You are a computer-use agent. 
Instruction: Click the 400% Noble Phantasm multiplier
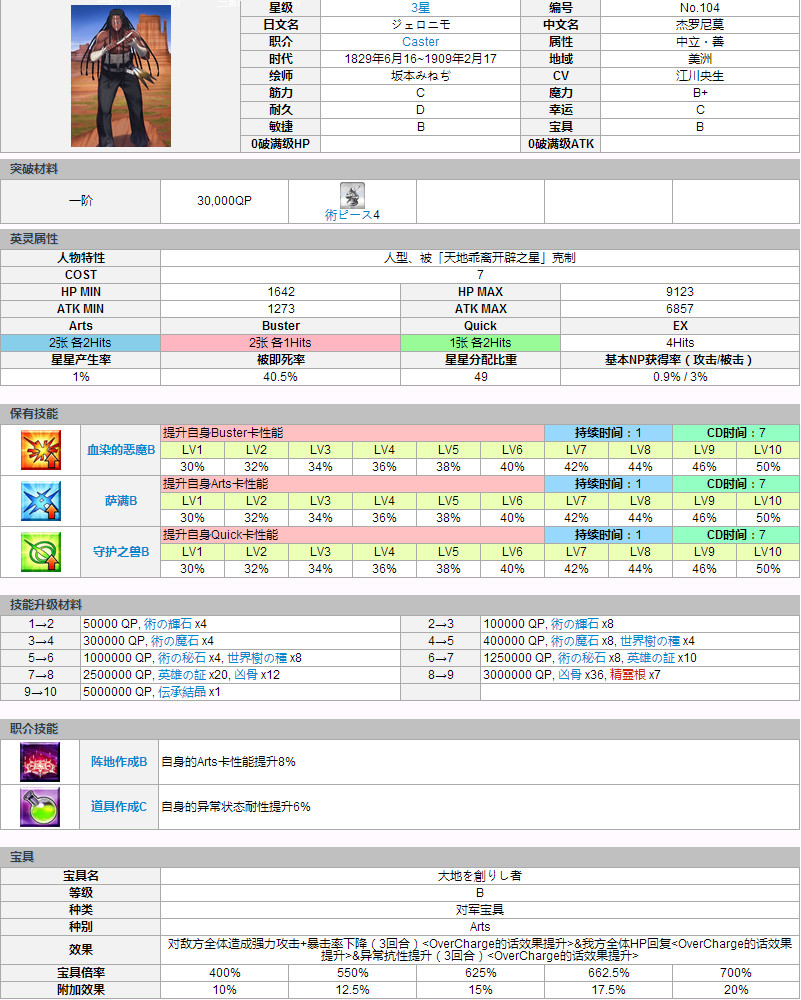(224, 973)
